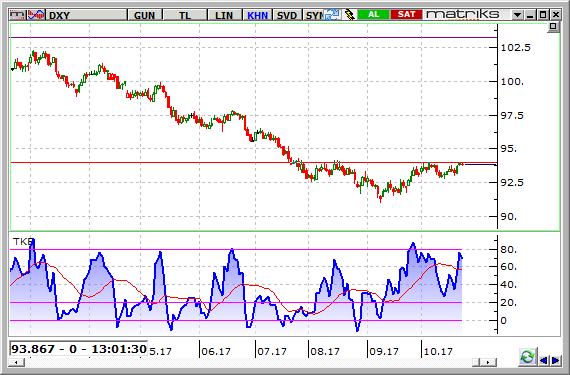Viewport: 570px width, 375px height.
Task: Step chart forward with blue right arrow
Action: click(x=556, y=360)
